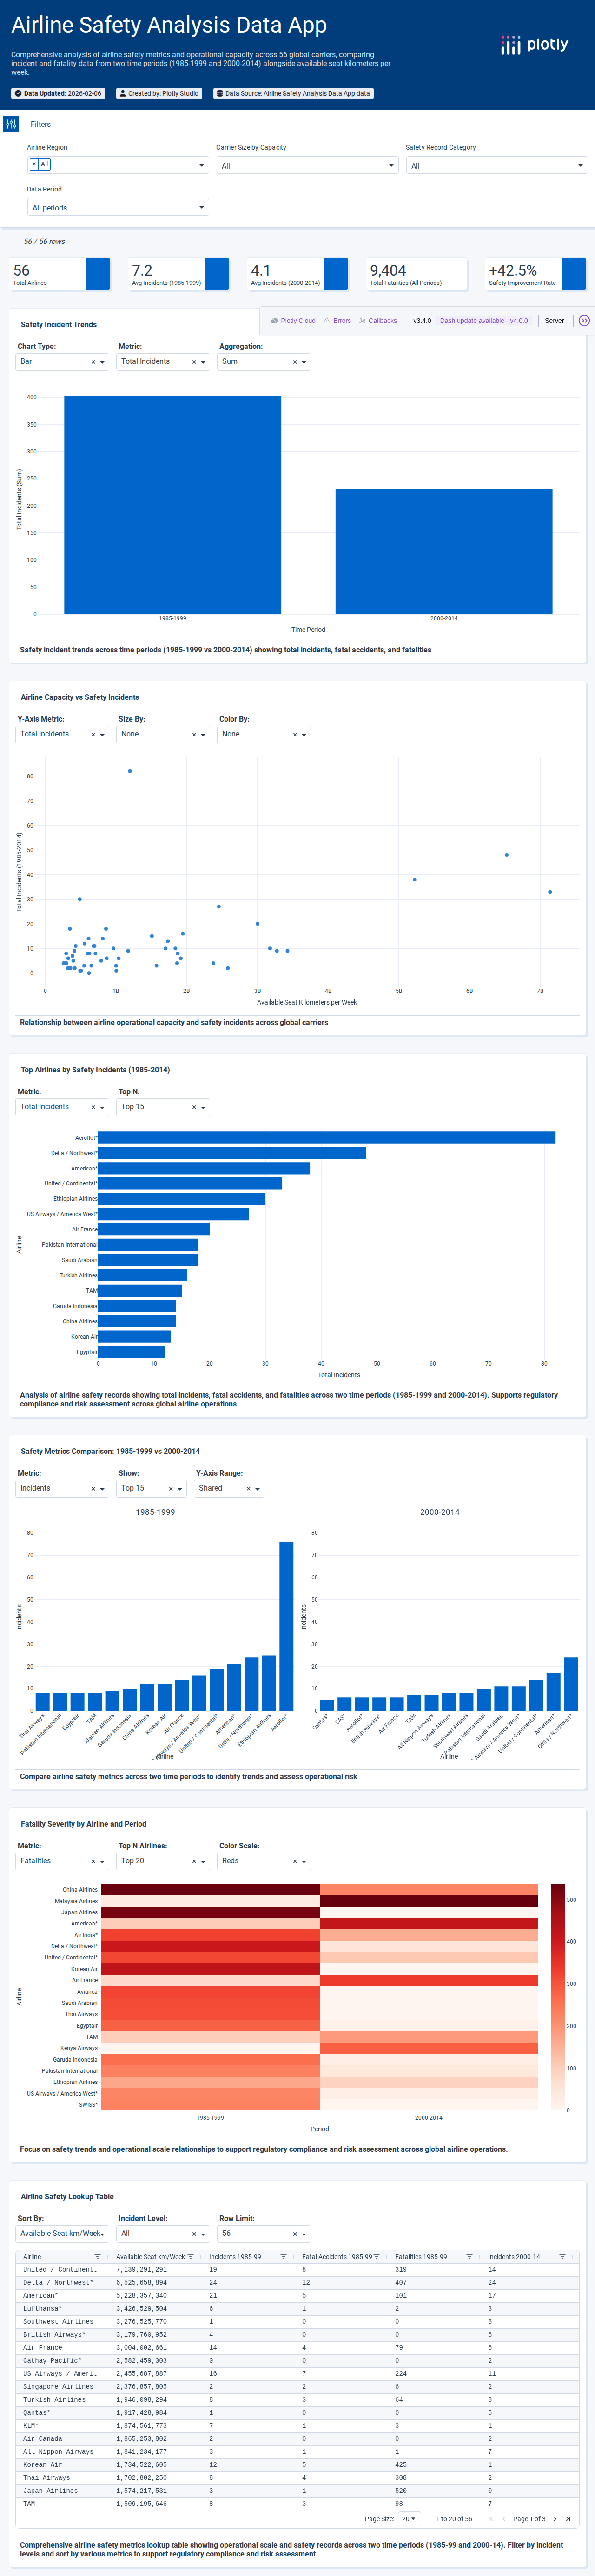The height and width of the screenshot is (2576, 595).
Task: Open Incidents 1985-99 column filter icon
Action: pos(283,2257)
